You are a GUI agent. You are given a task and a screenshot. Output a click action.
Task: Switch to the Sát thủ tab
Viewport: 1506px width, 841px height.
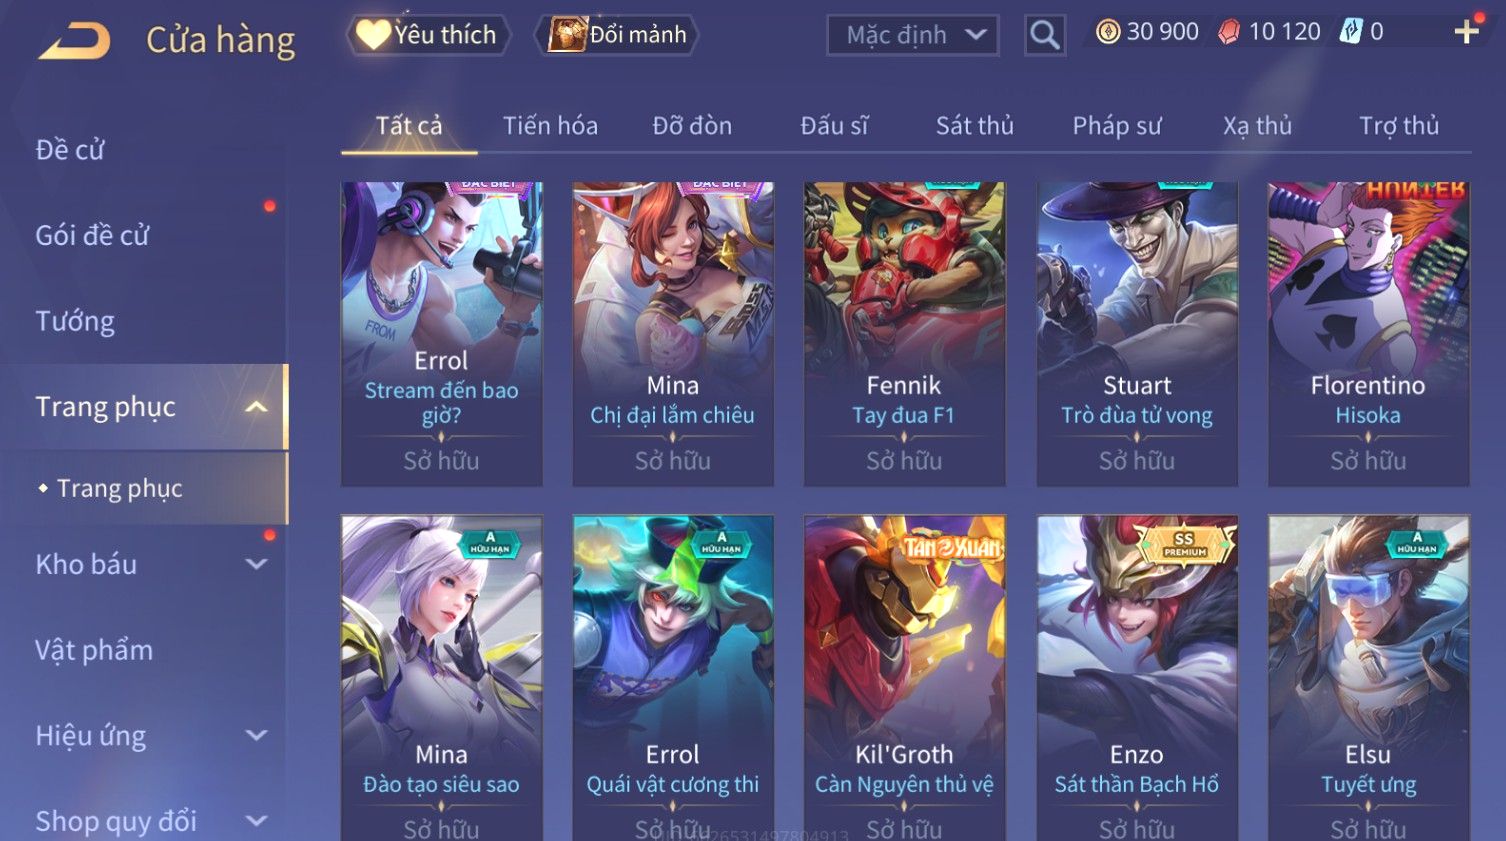974,126
